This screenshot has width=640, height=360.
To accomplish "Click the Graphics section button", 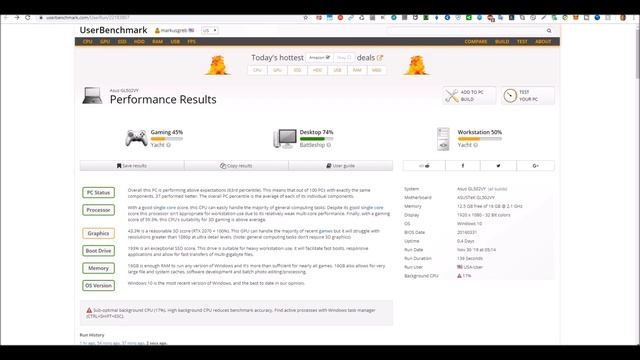I will (98, 233).
